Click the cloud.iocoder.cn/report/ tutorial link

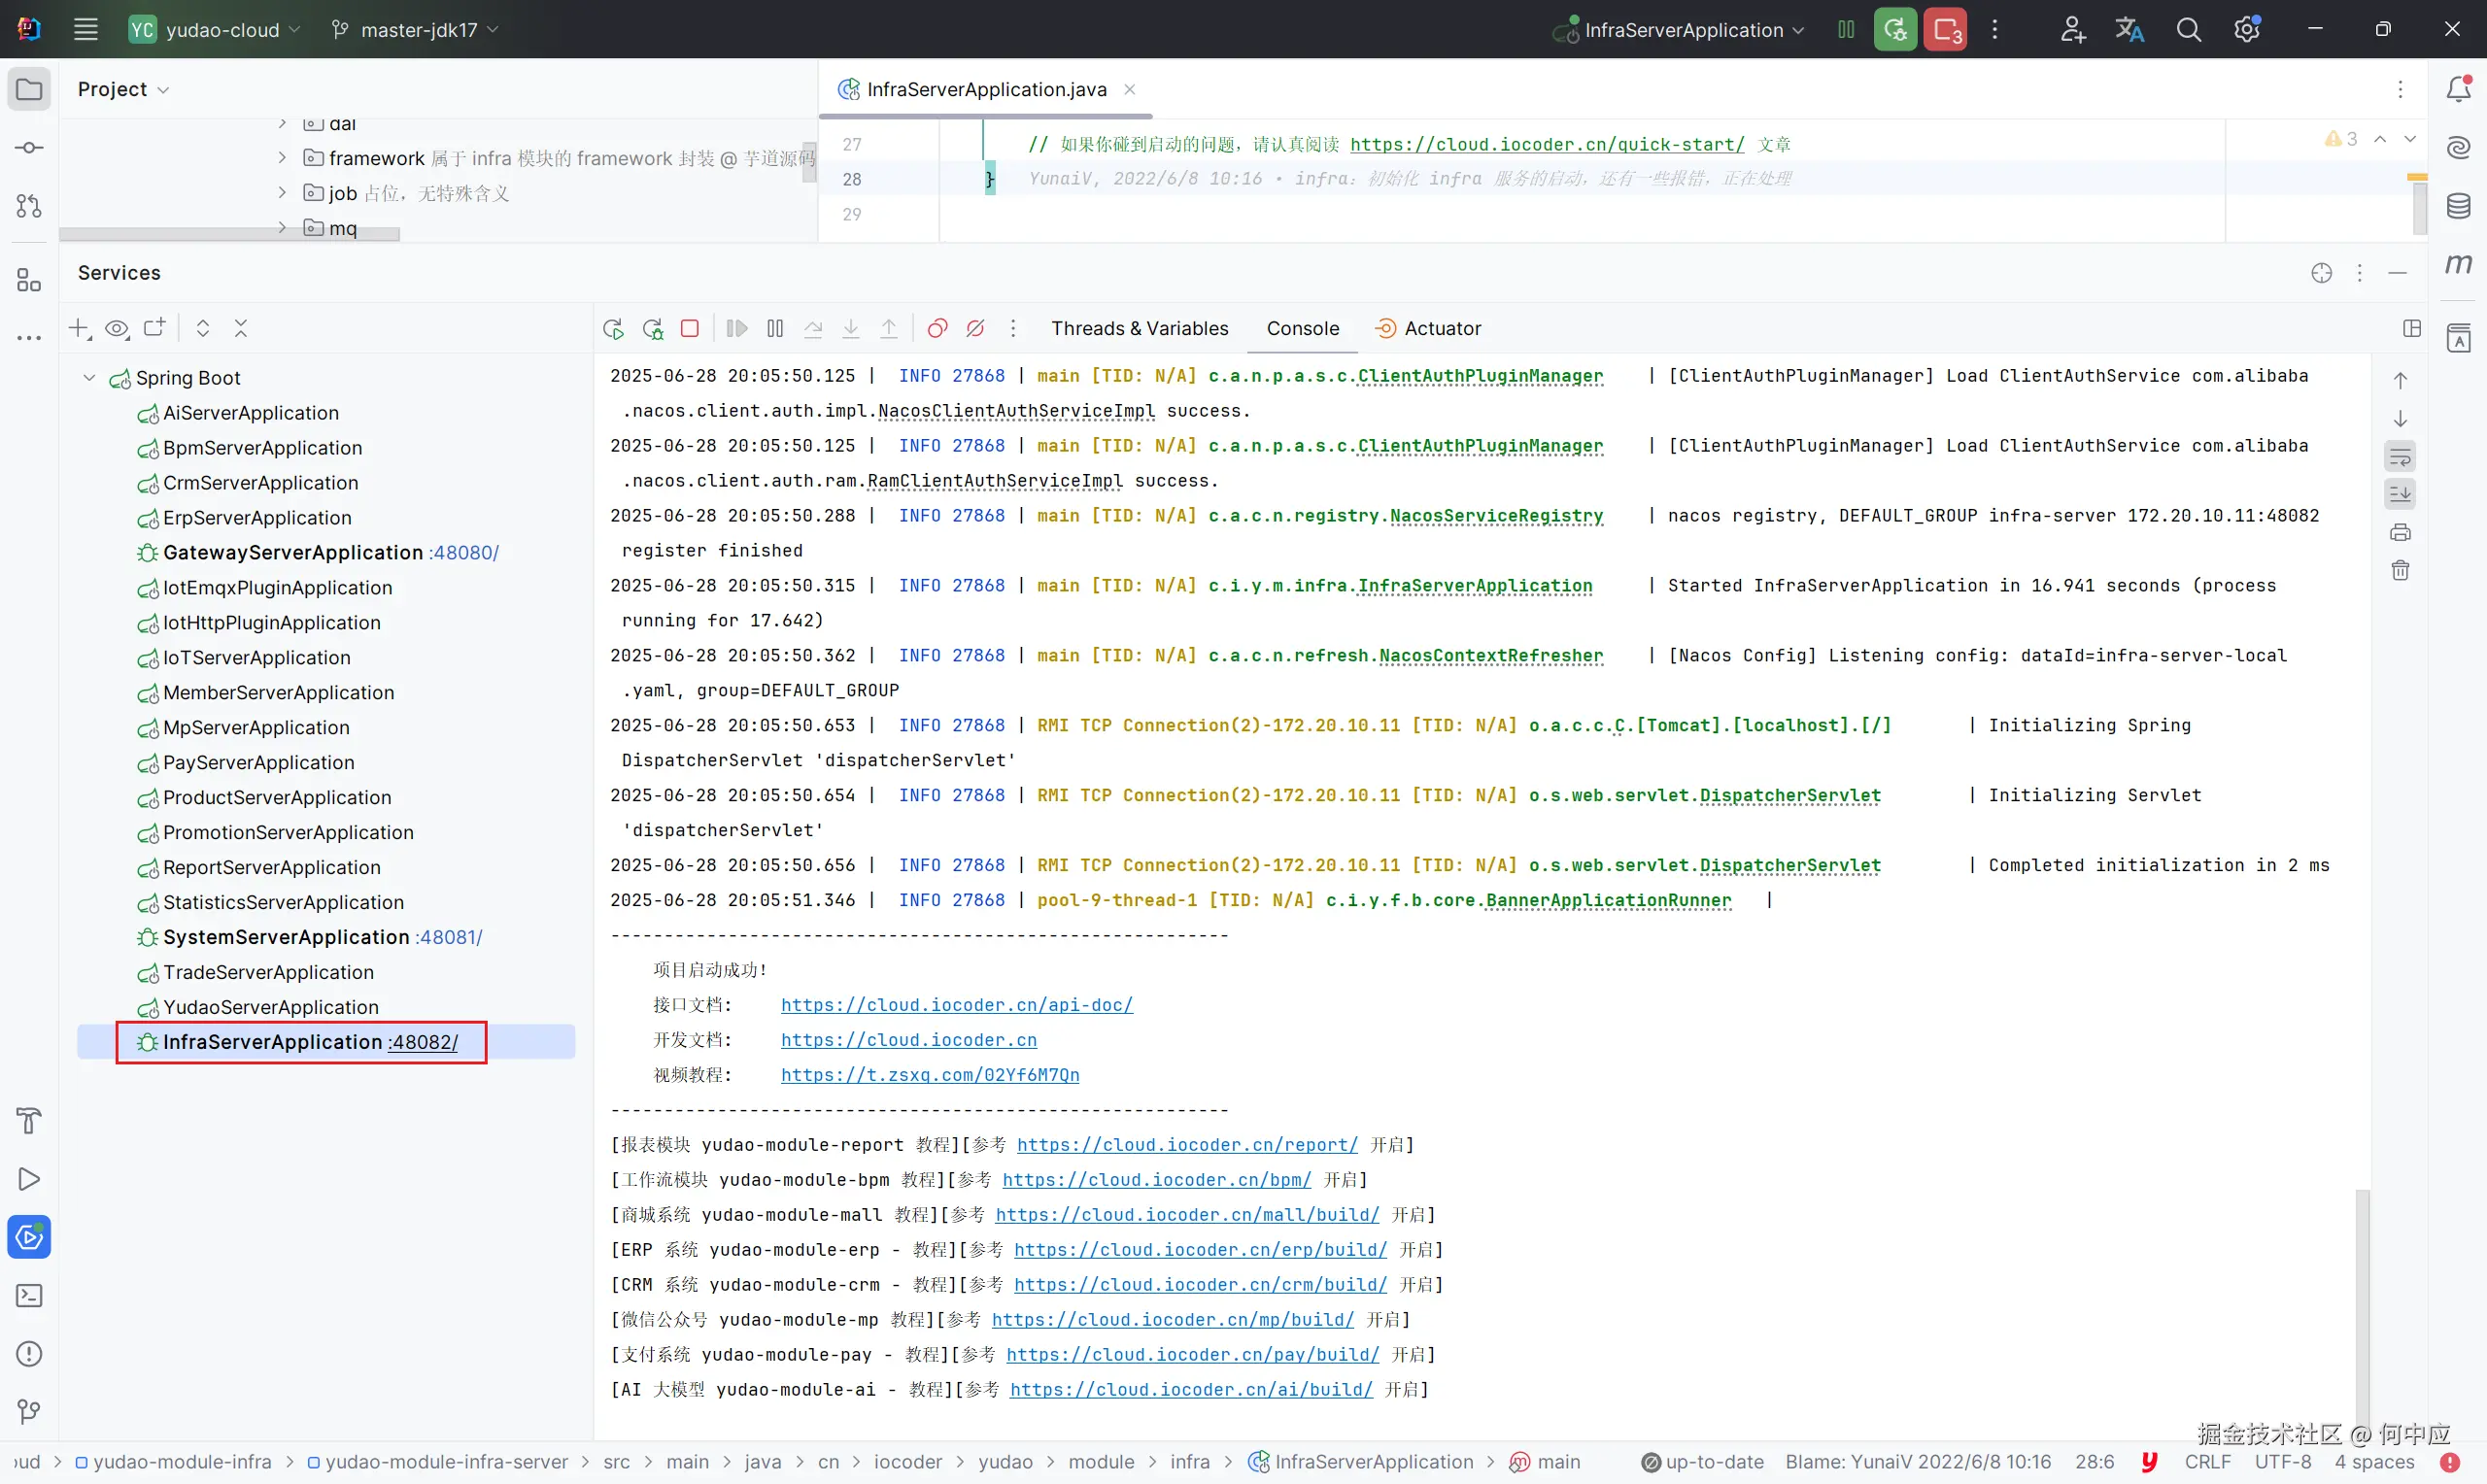1187,1145
